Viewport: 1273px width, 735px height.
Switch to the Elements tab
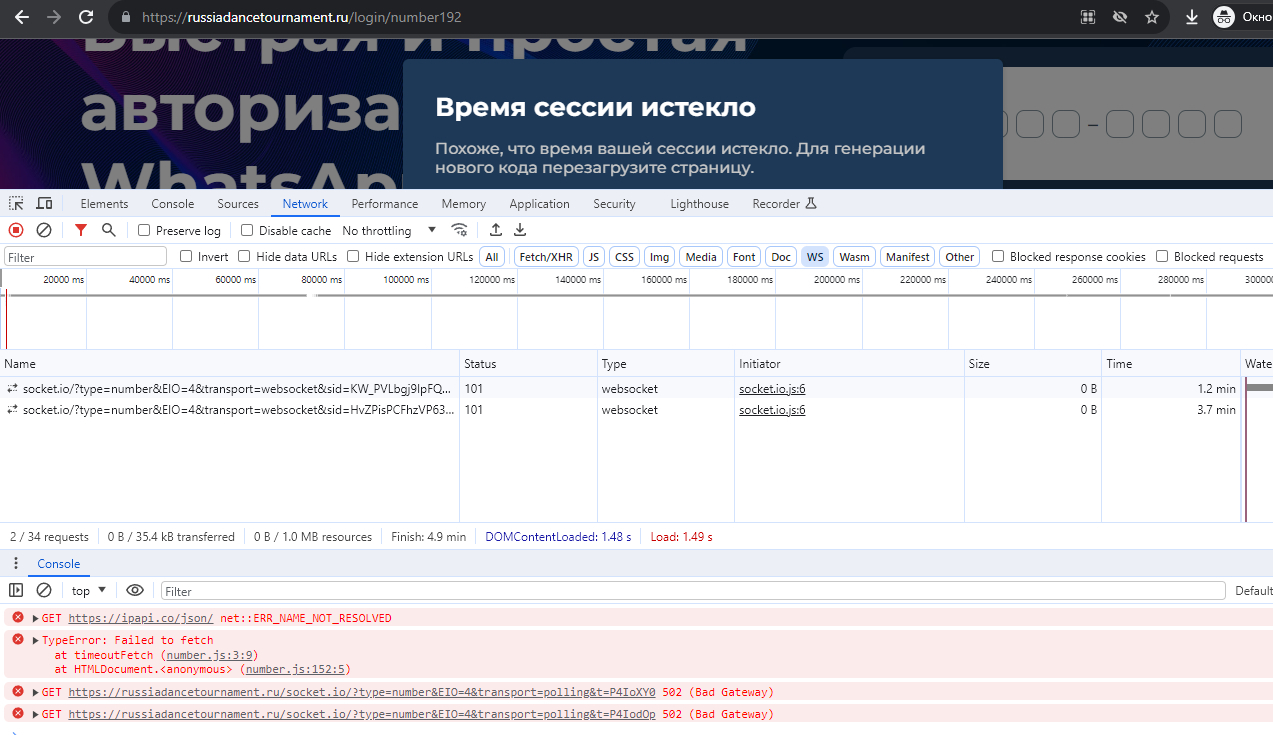(104, 204)
